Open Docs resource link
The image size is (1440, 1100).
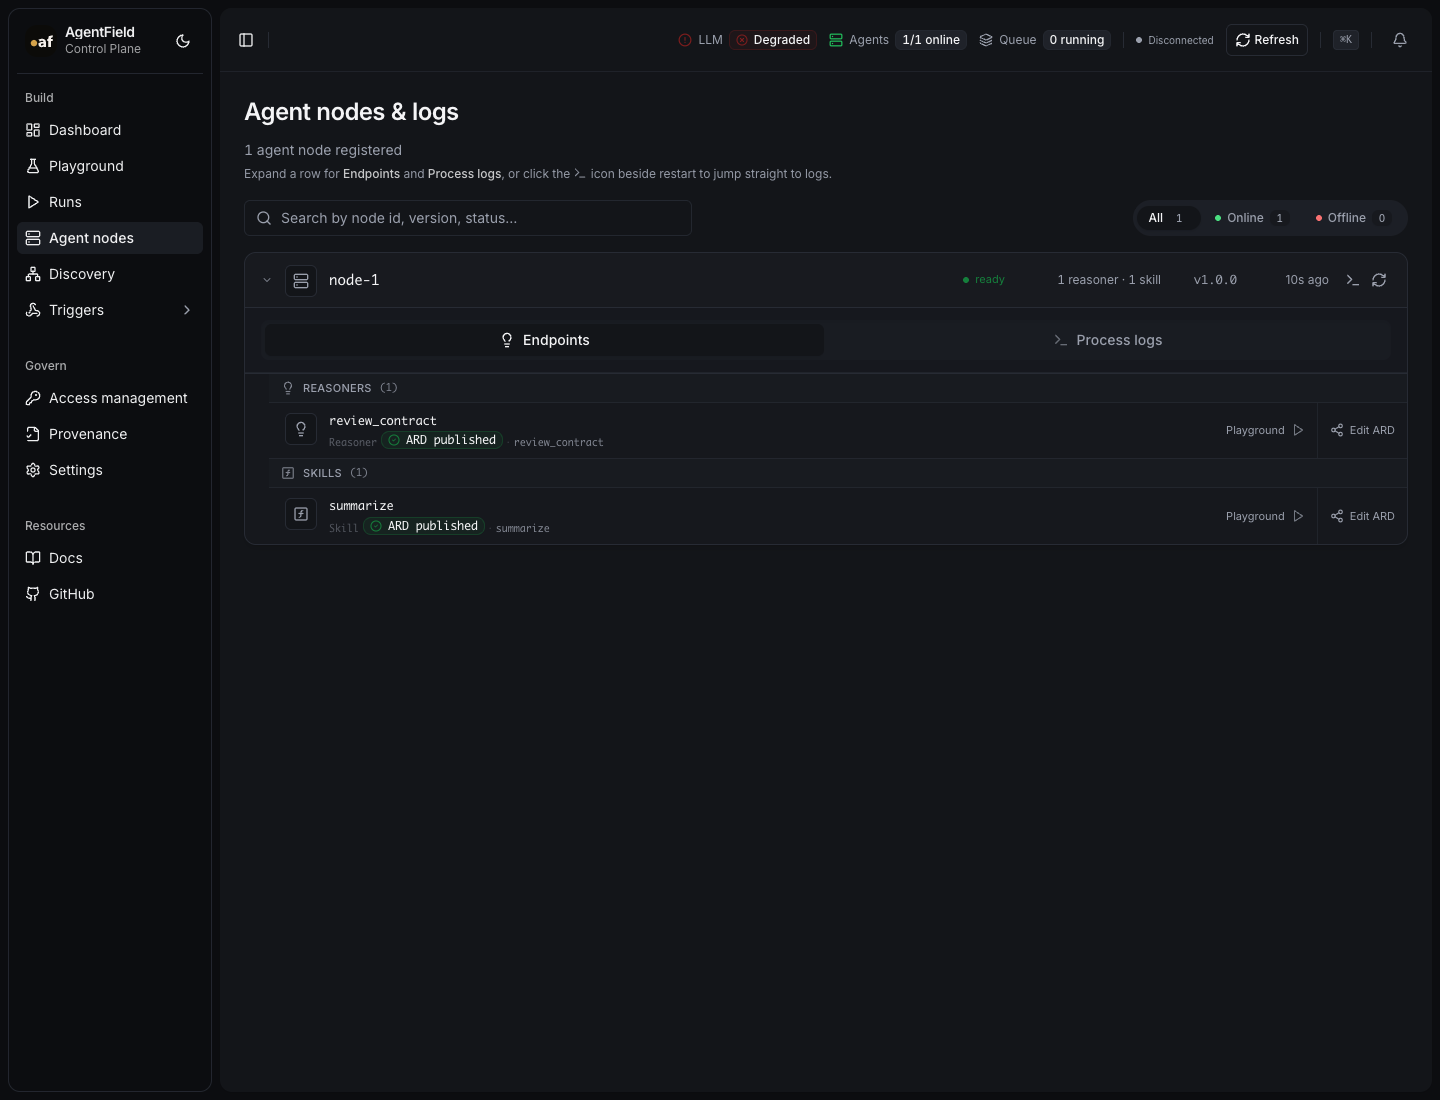click(x=110, y=558)
